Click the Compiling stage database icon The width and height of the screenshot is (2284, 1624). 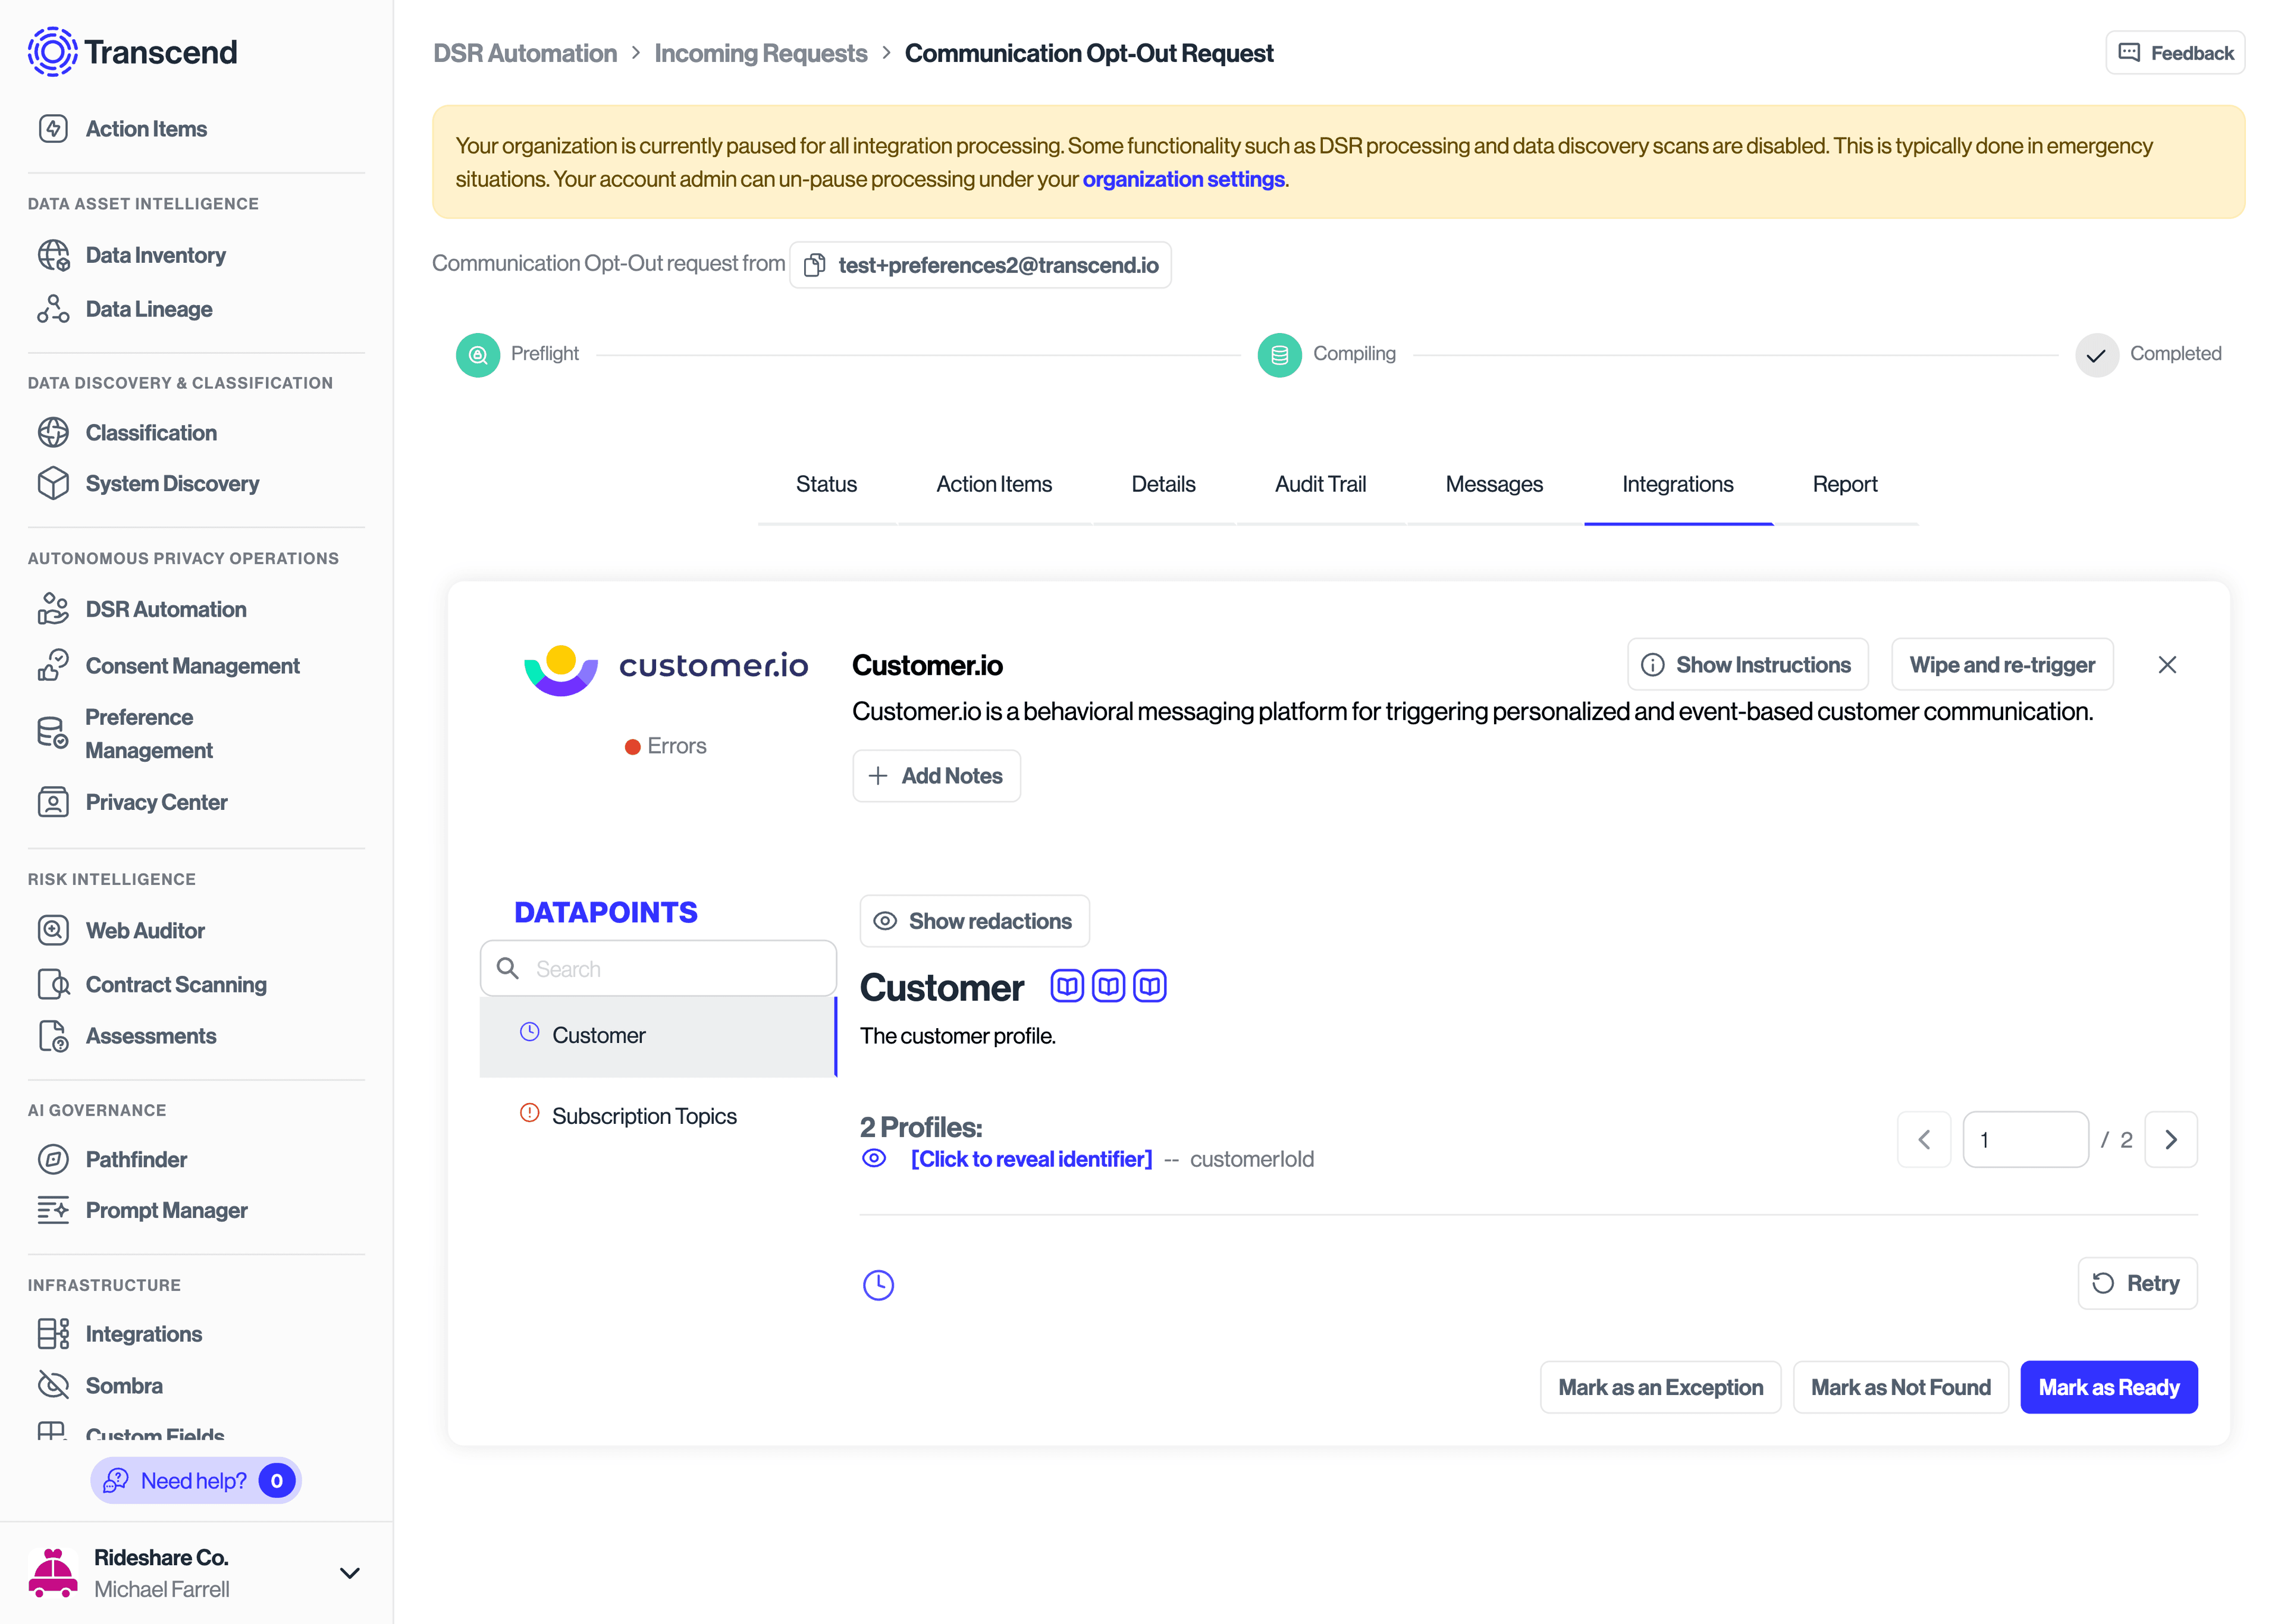(1279, 355)
